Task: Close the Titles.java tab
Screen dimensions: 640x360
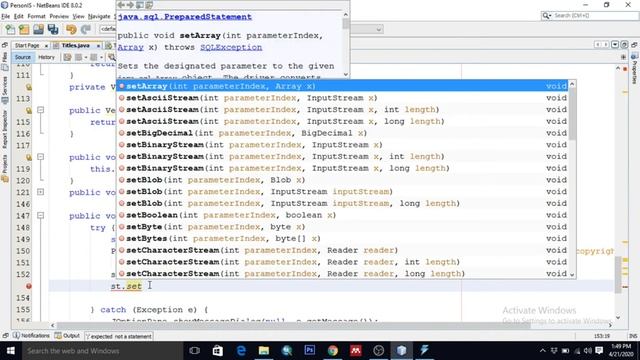Action: [98, 46]
